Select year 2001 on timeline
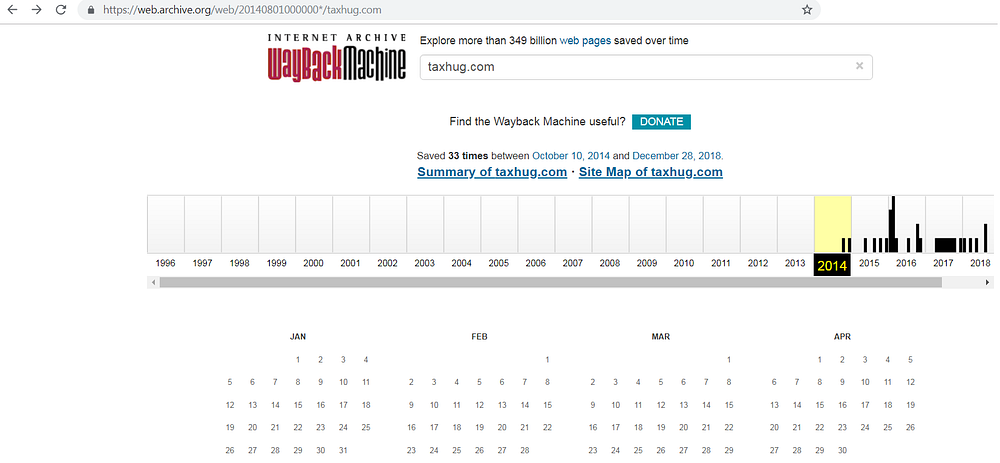 [x=350, y=263]
